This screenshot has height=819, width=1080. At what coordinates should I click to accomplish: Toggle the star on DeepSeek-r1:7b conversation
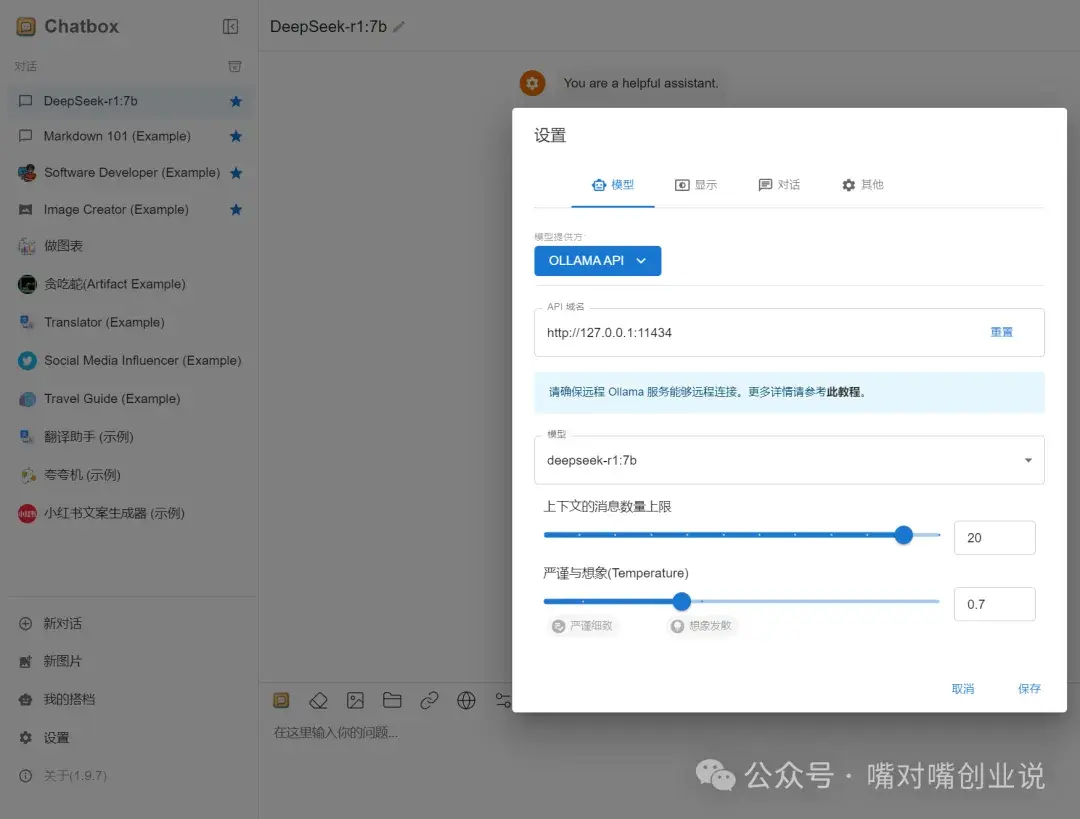tap(236, 101)
